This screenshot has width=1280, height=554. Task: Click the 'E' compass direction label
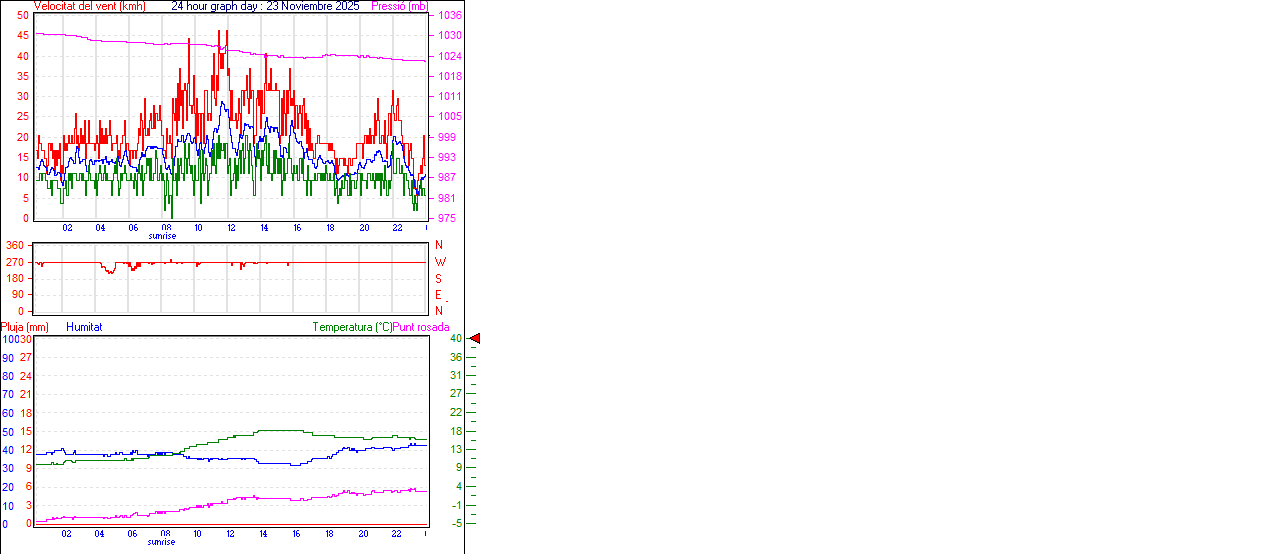[438, 295]
